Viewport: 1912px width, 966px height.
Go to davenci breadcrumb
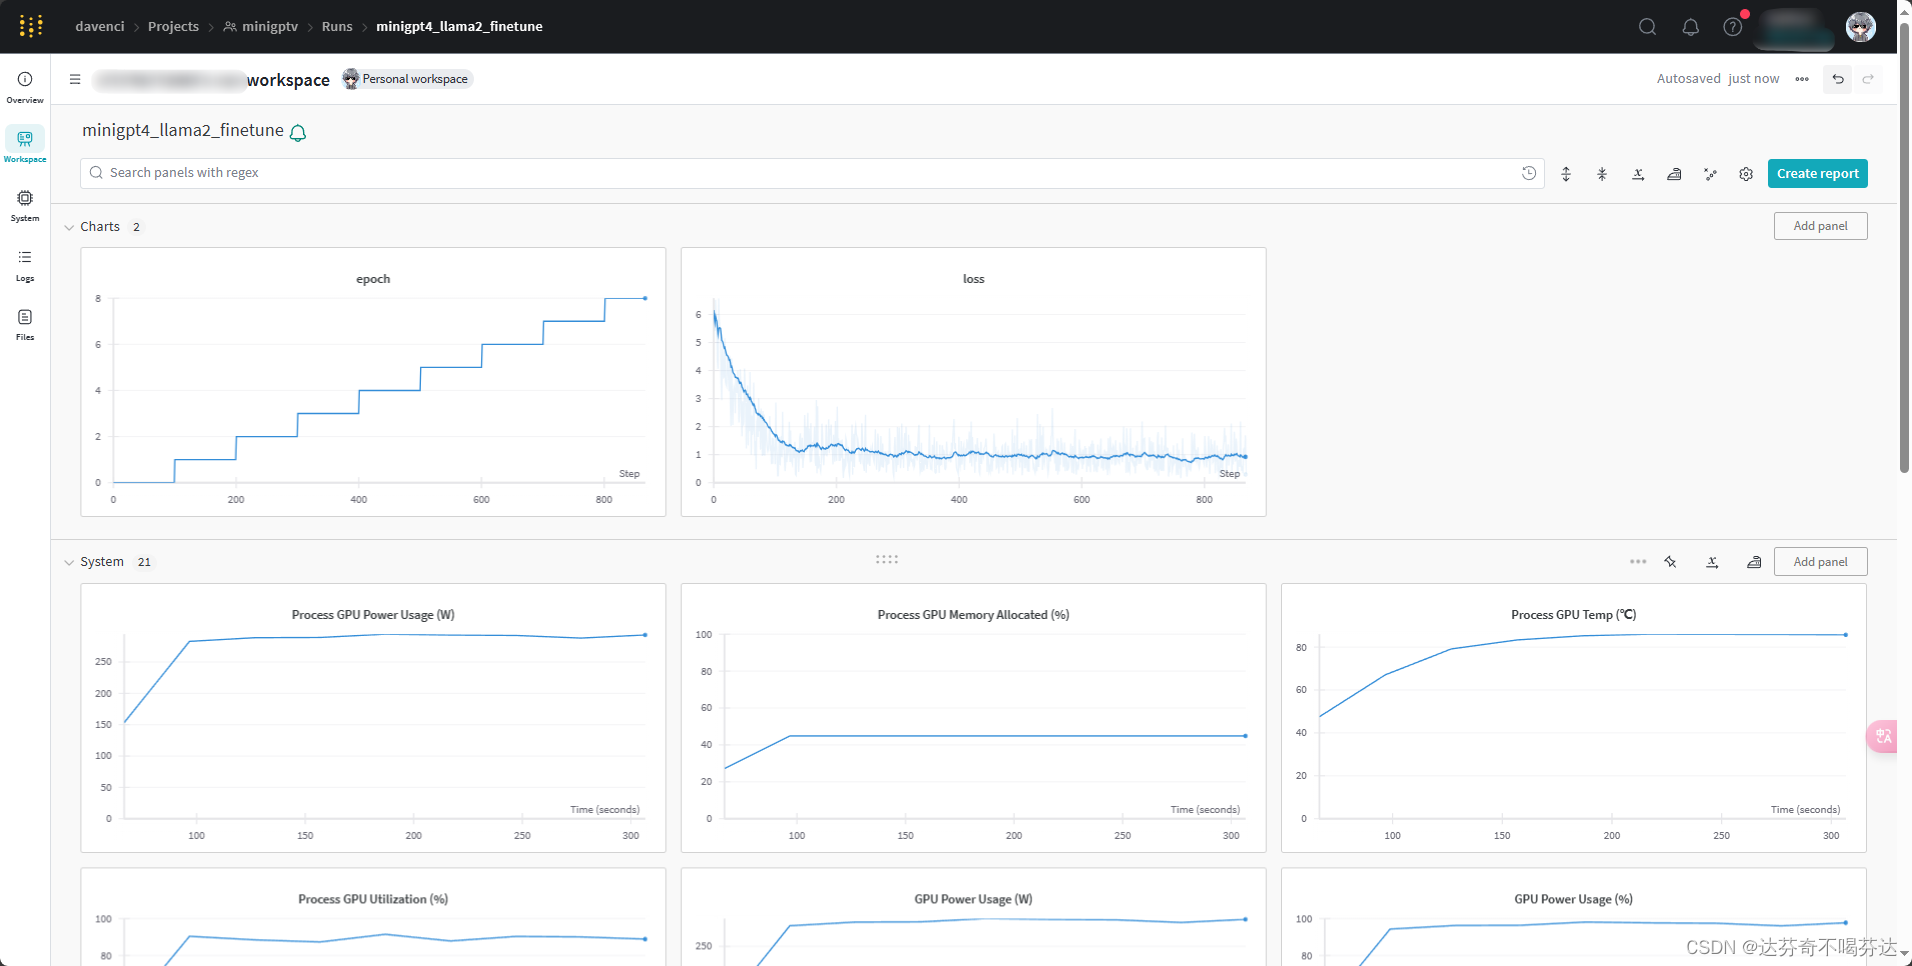click(100, 26)
